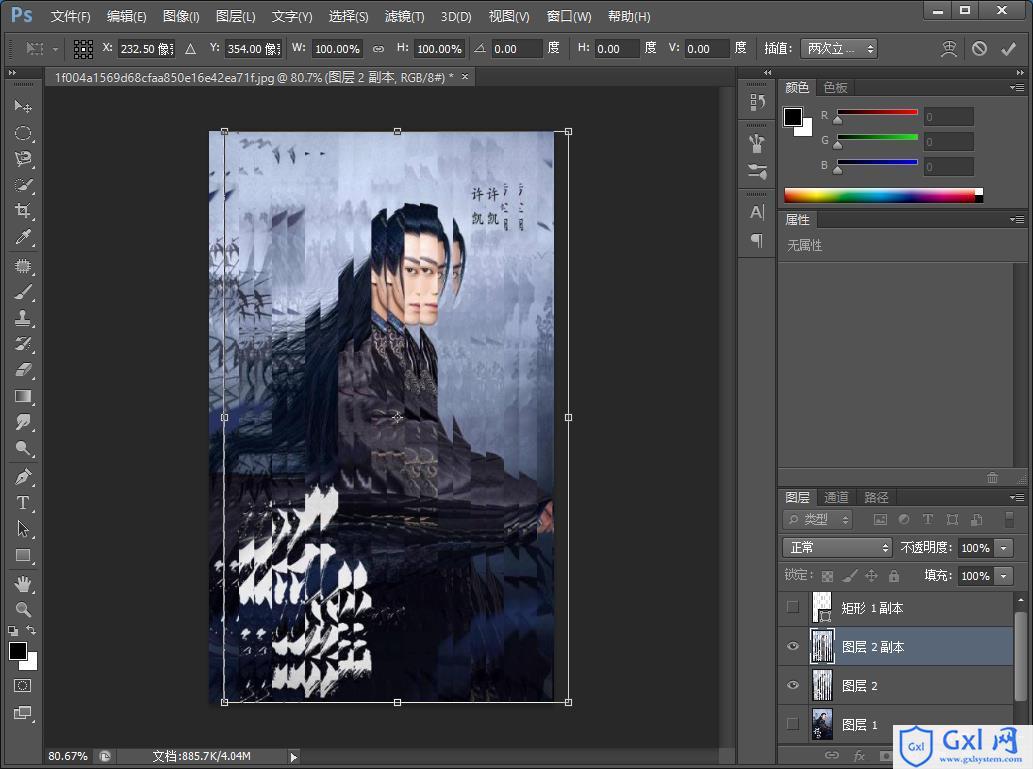Select the Lasso tool
The image size is (1033, 769).
tap(22, 159)
